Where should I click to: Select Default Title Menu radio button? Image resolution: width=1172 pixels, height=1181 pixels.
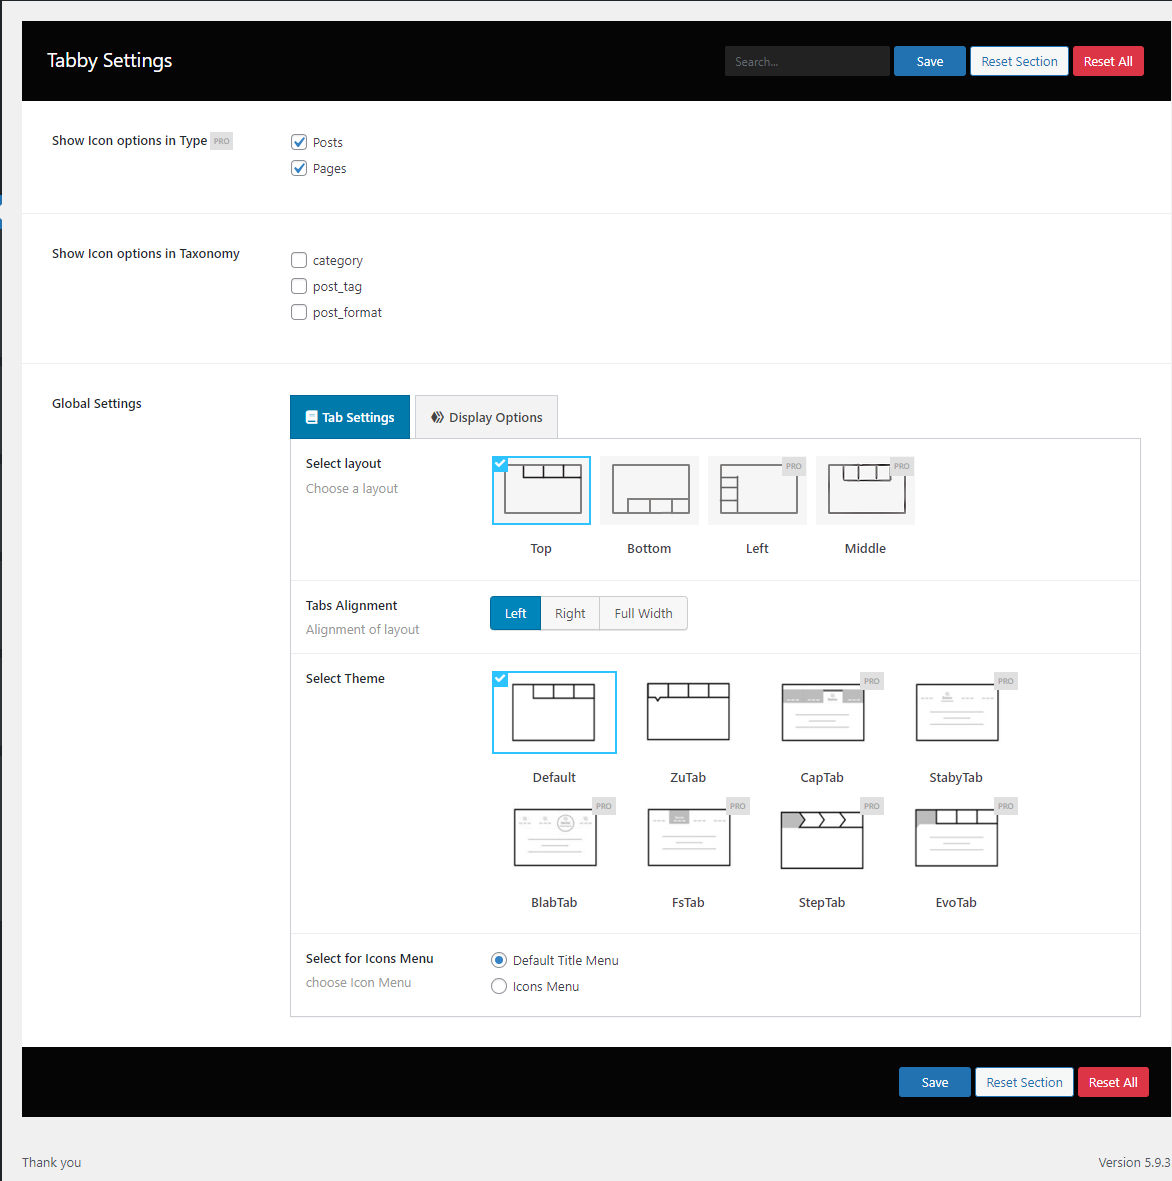point(499,960)
